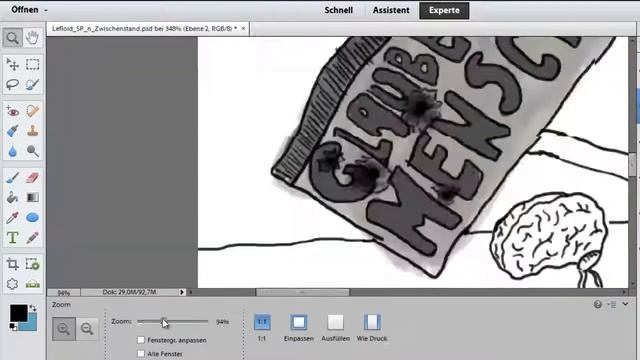Select the Quick Selection tool
The image size is (640, 360).
[32, 84]
